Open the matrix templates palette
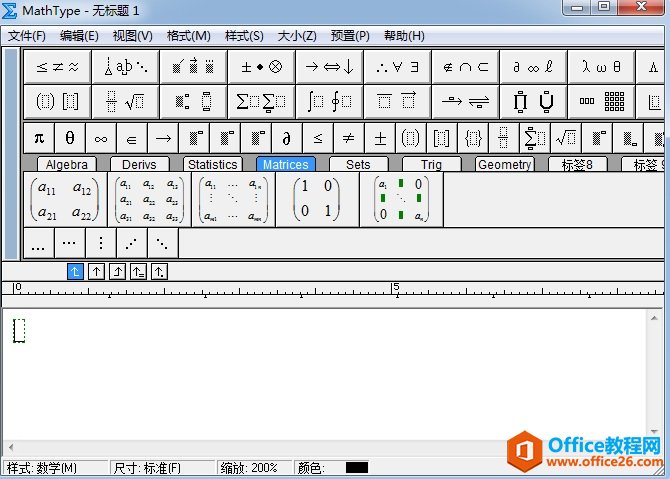 601,102
